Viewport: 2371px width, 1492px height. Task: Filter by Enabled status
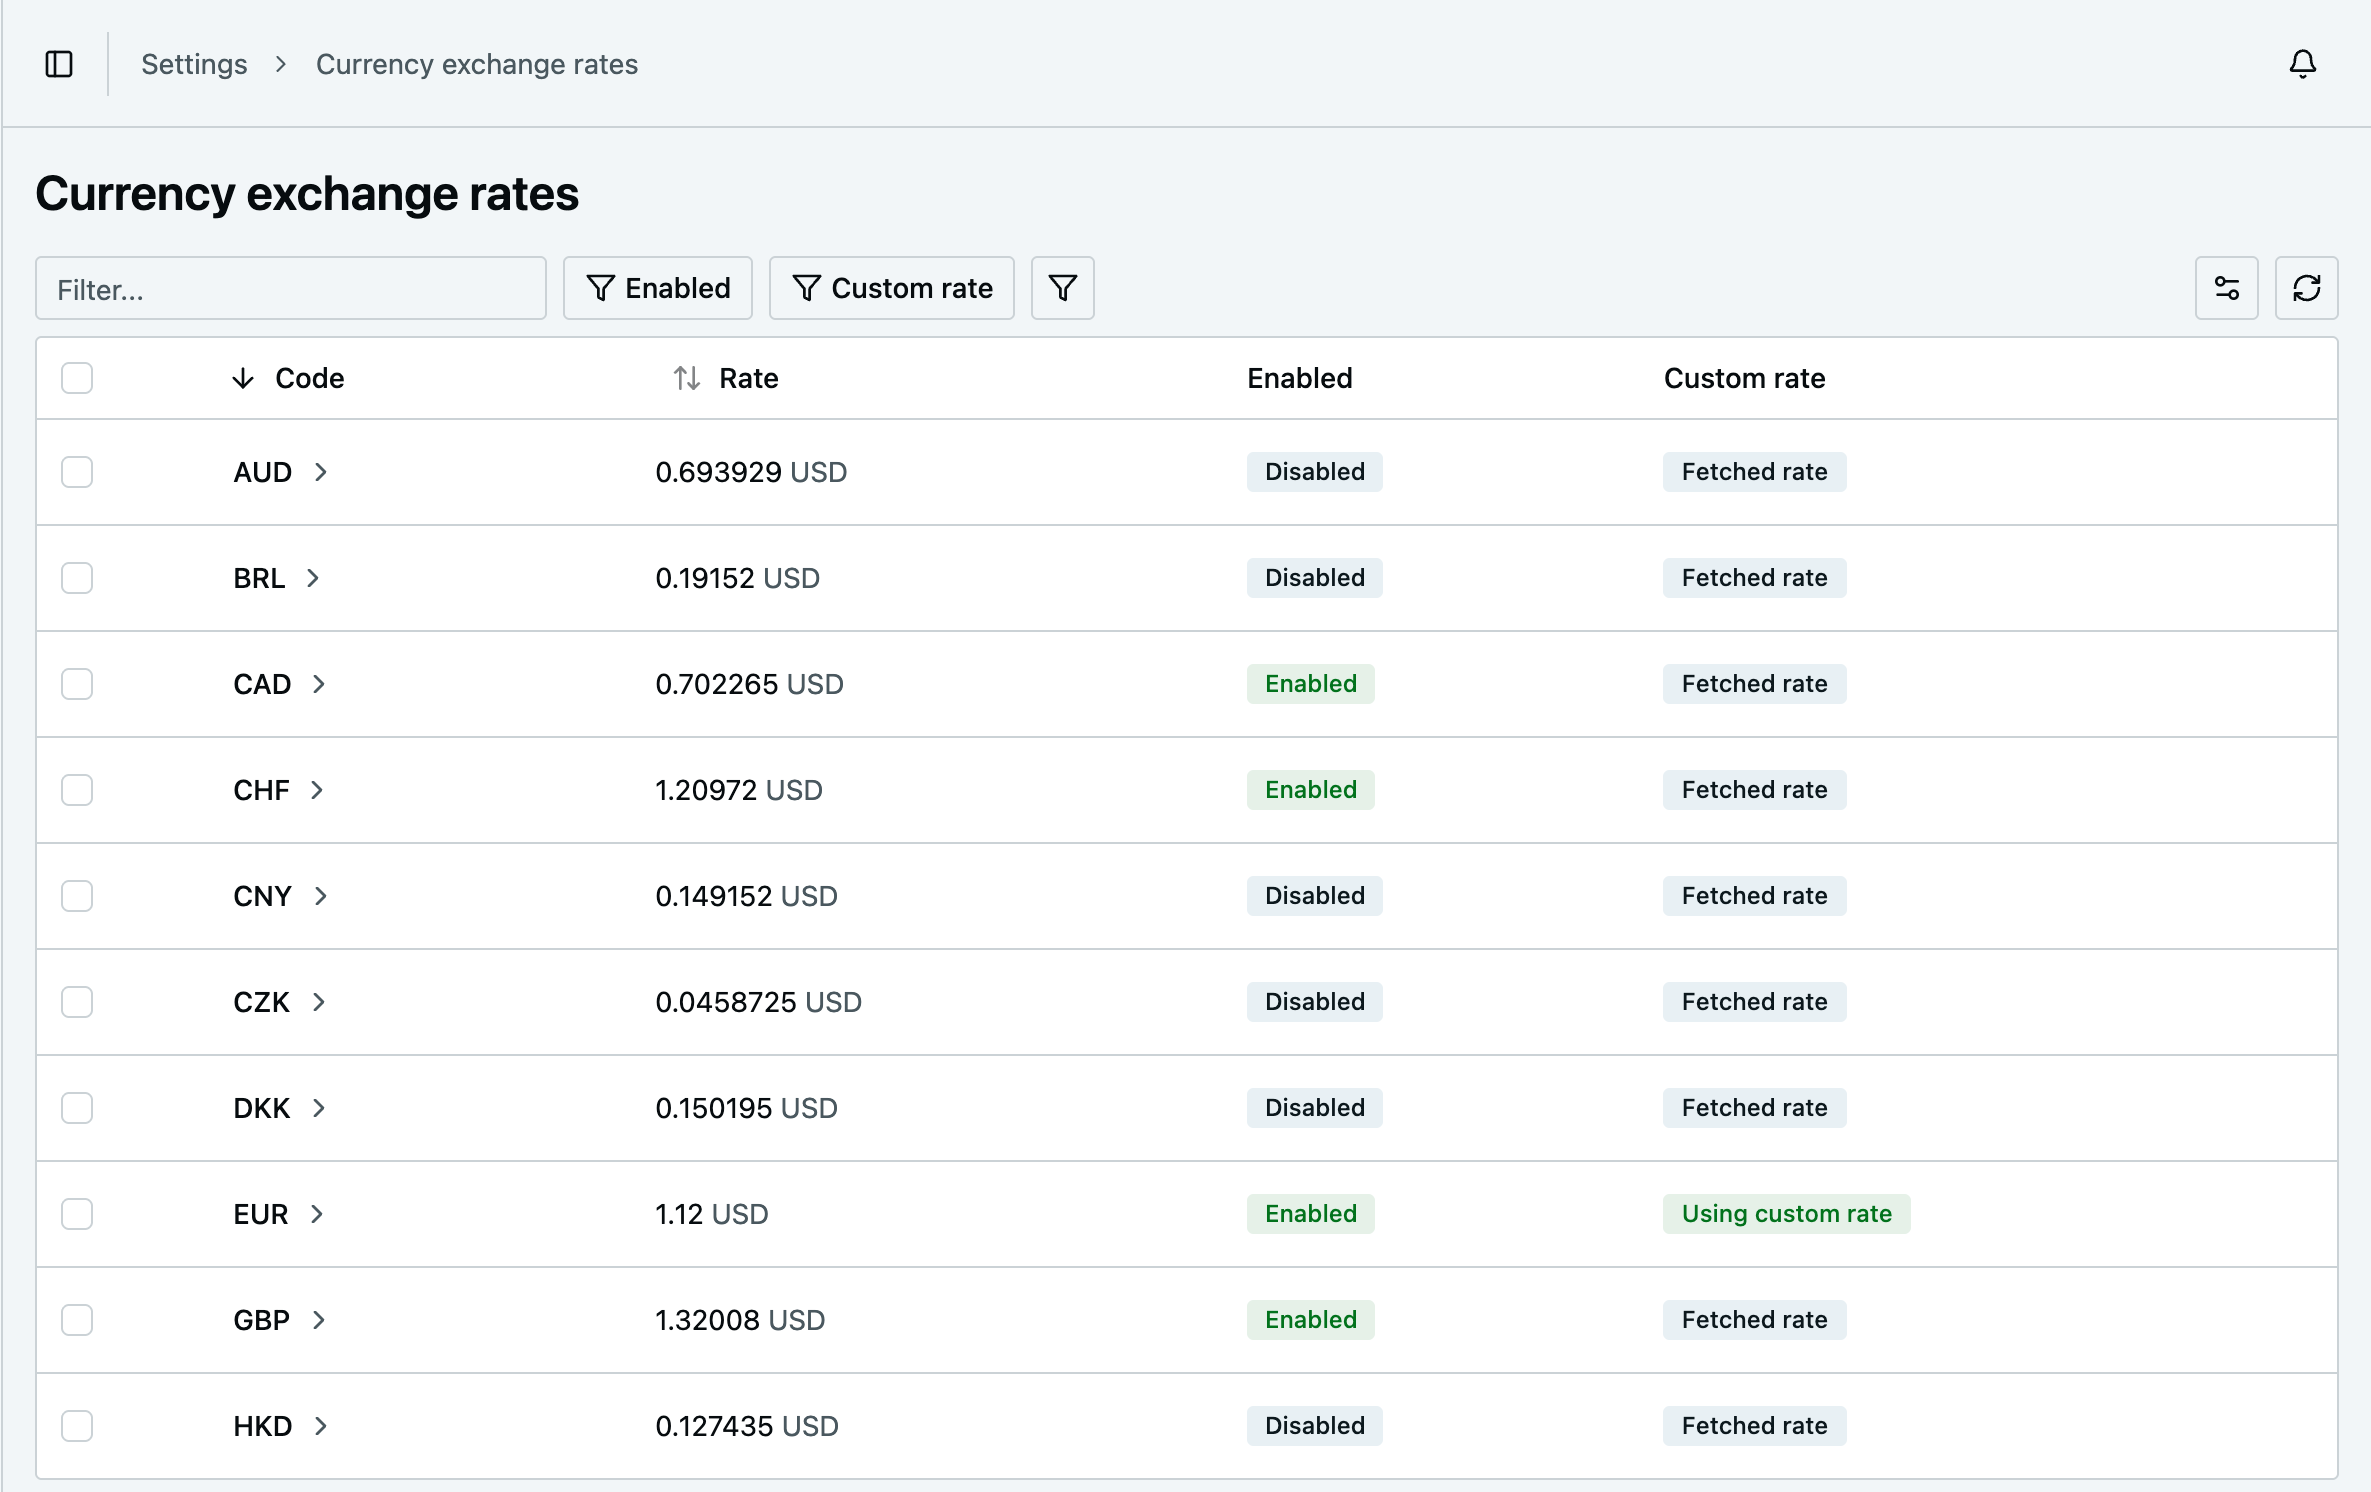[x=657, y=288]
